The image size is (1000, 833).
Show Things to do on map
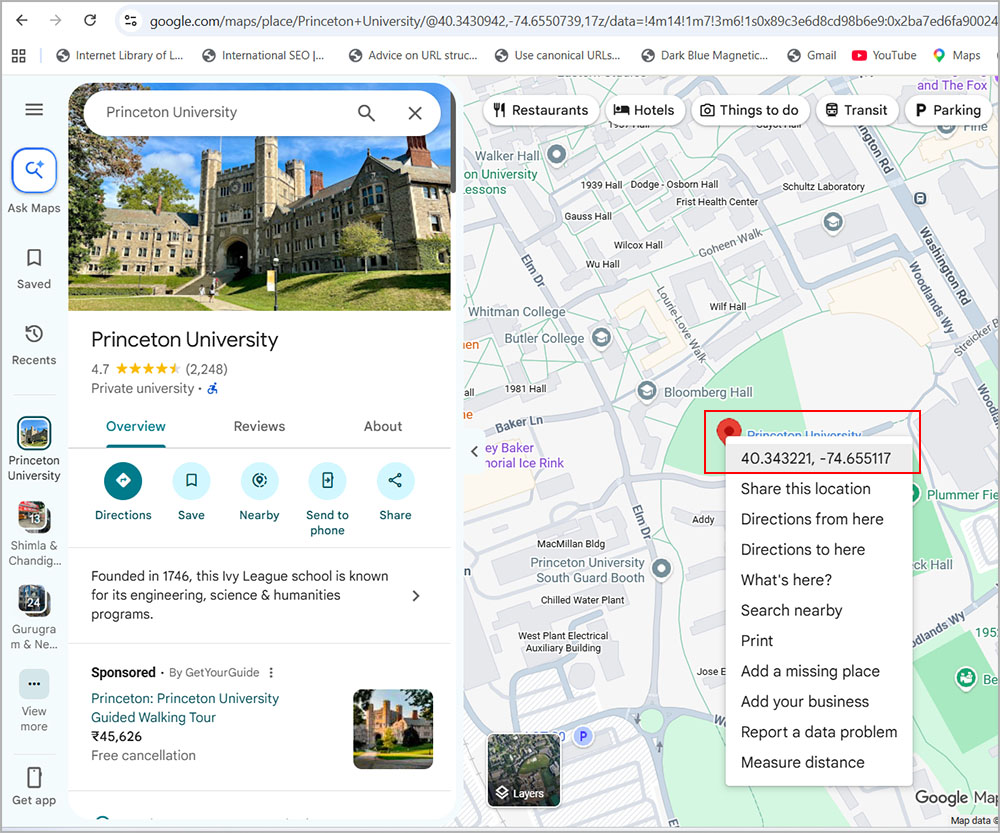(749, 110)
